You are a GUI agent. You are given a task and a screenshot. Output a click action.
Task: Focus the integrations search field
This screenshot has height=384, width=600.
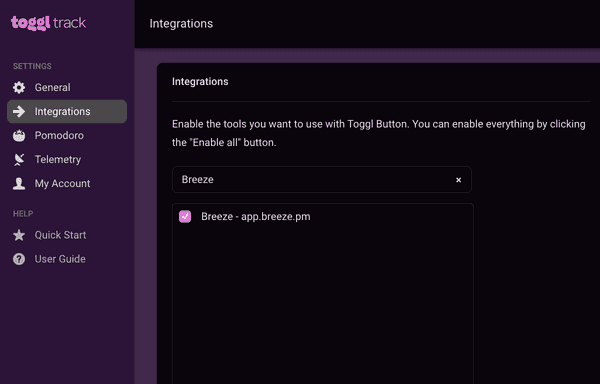pos(321,179)
